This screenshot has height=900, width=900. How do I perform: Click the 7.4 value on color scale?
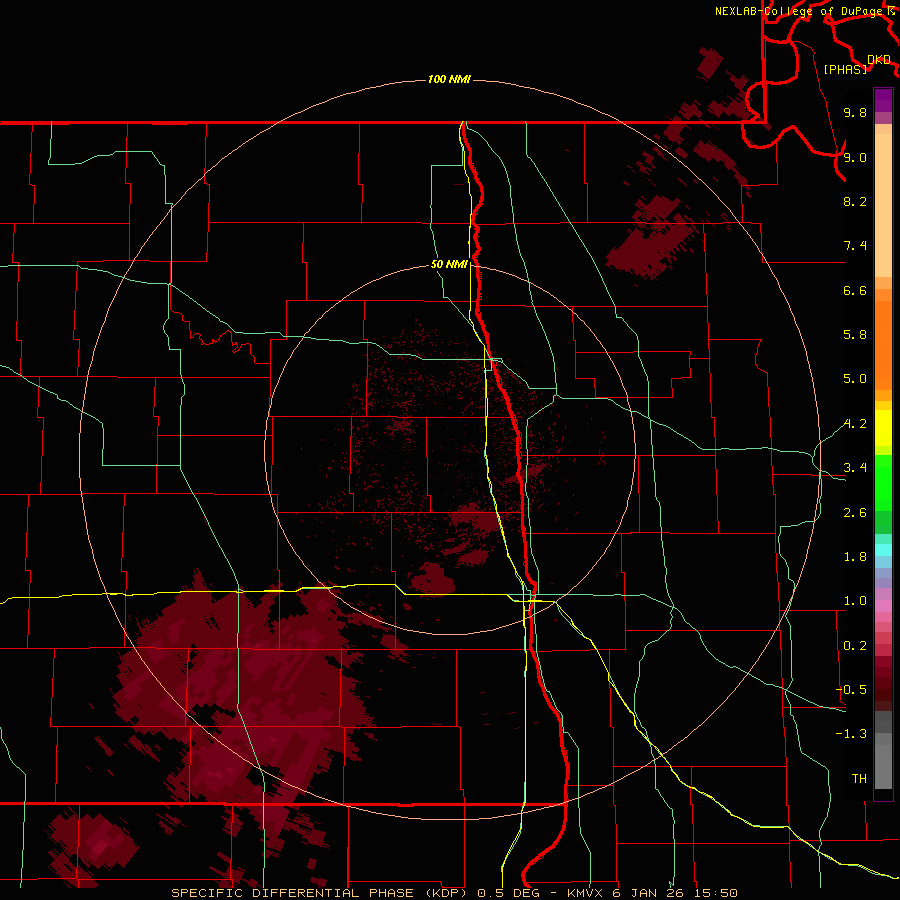(x=855, y=246)
